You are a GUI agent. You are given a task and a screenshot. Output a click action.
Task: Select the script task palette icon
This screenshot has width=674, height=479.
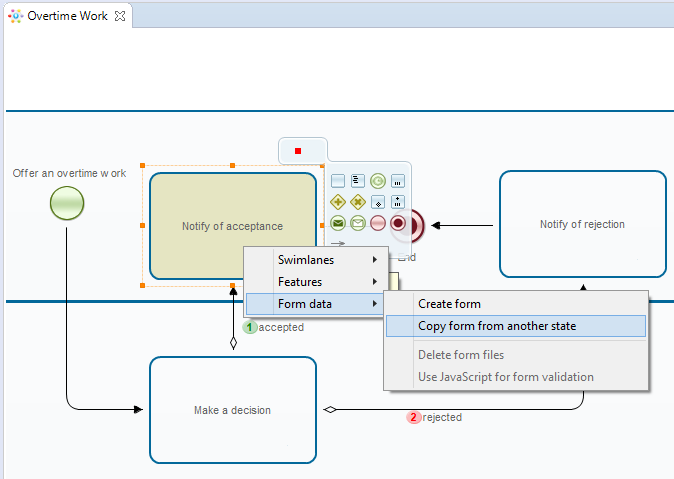pyautogui.click(x=358, y=181)
